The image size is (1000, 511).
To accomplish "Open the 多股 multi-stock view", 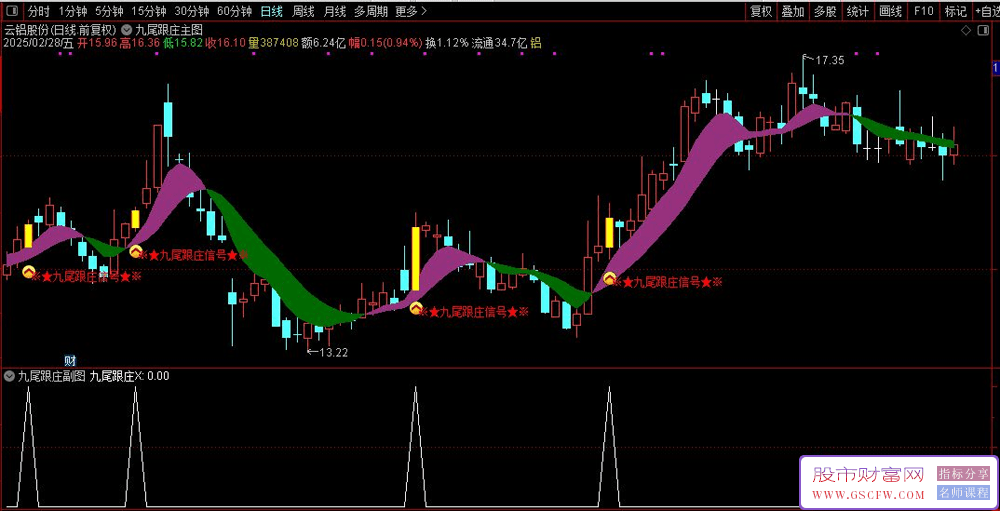I will click(x=825, y=11).
